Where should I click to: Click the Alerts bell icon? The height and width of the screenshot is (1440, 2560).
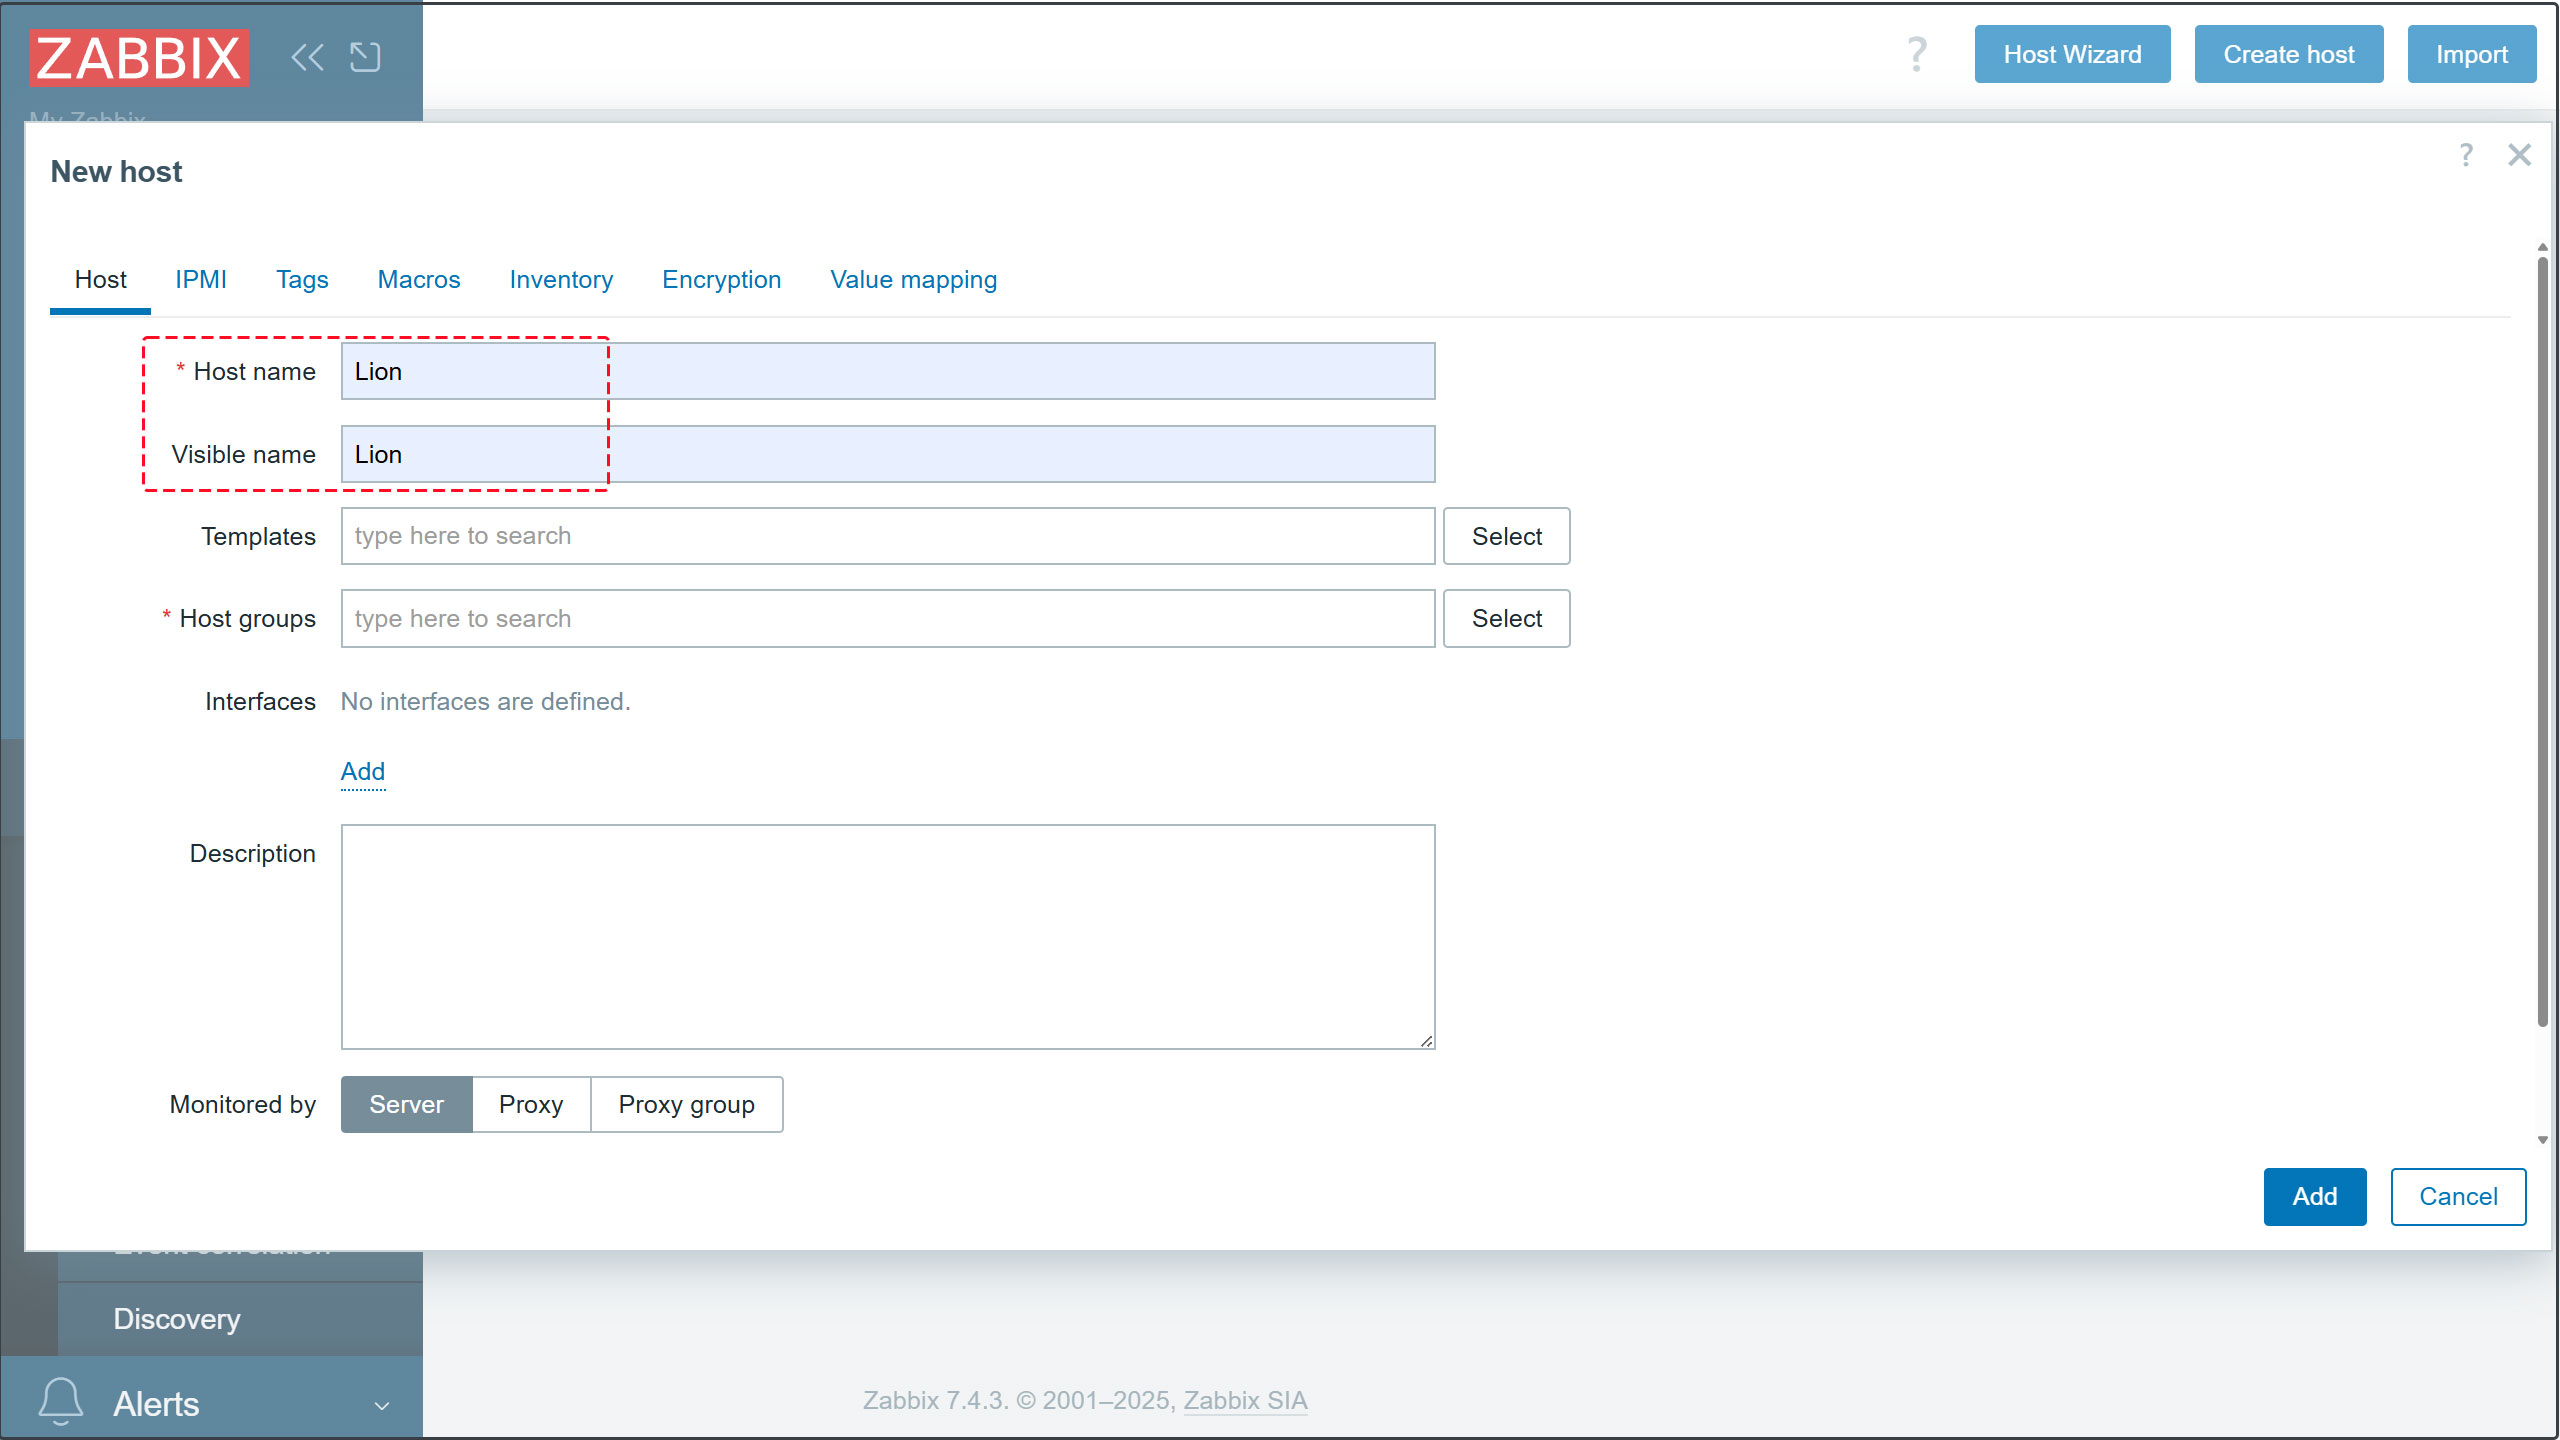pyautogui.click(x=60, y=1401)
